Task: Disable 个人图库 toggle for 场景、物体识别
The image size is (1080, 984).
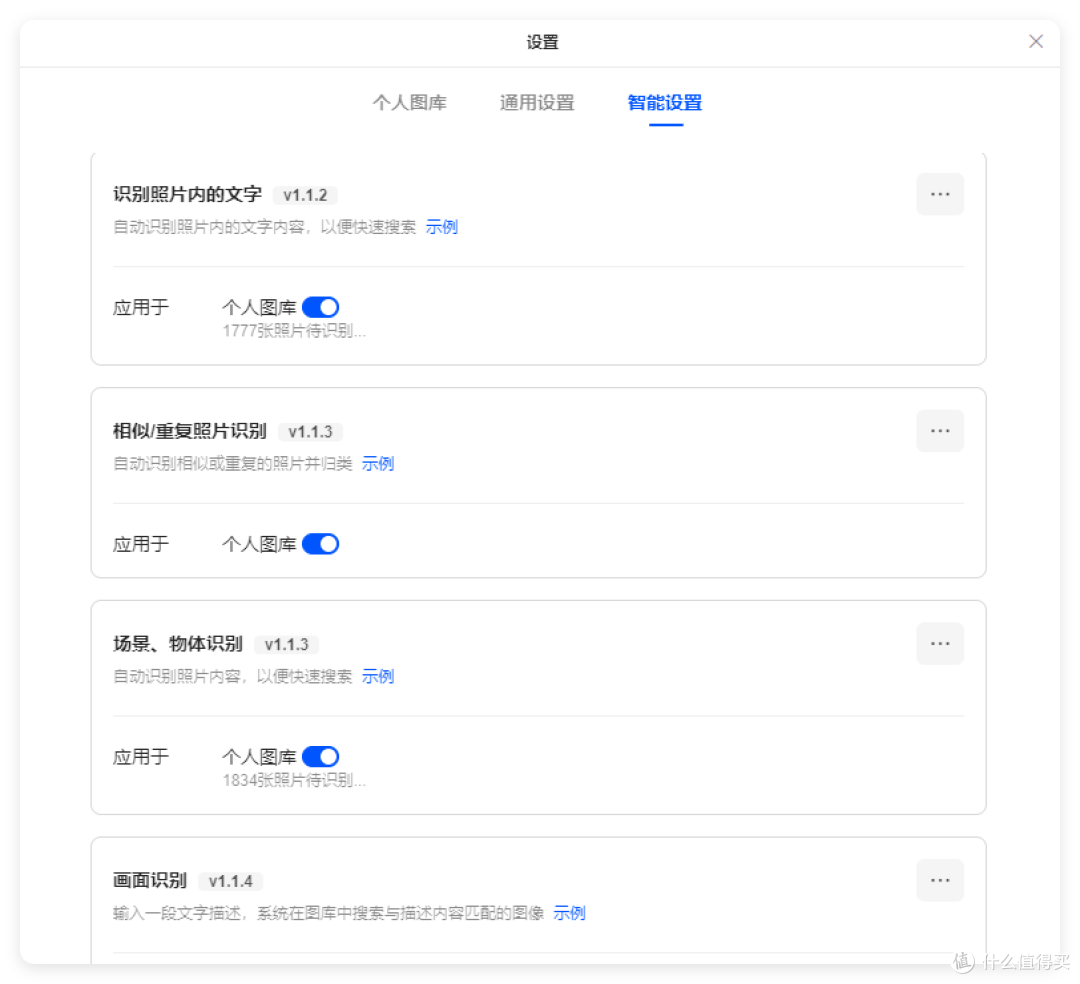Action: coord(320,757)
